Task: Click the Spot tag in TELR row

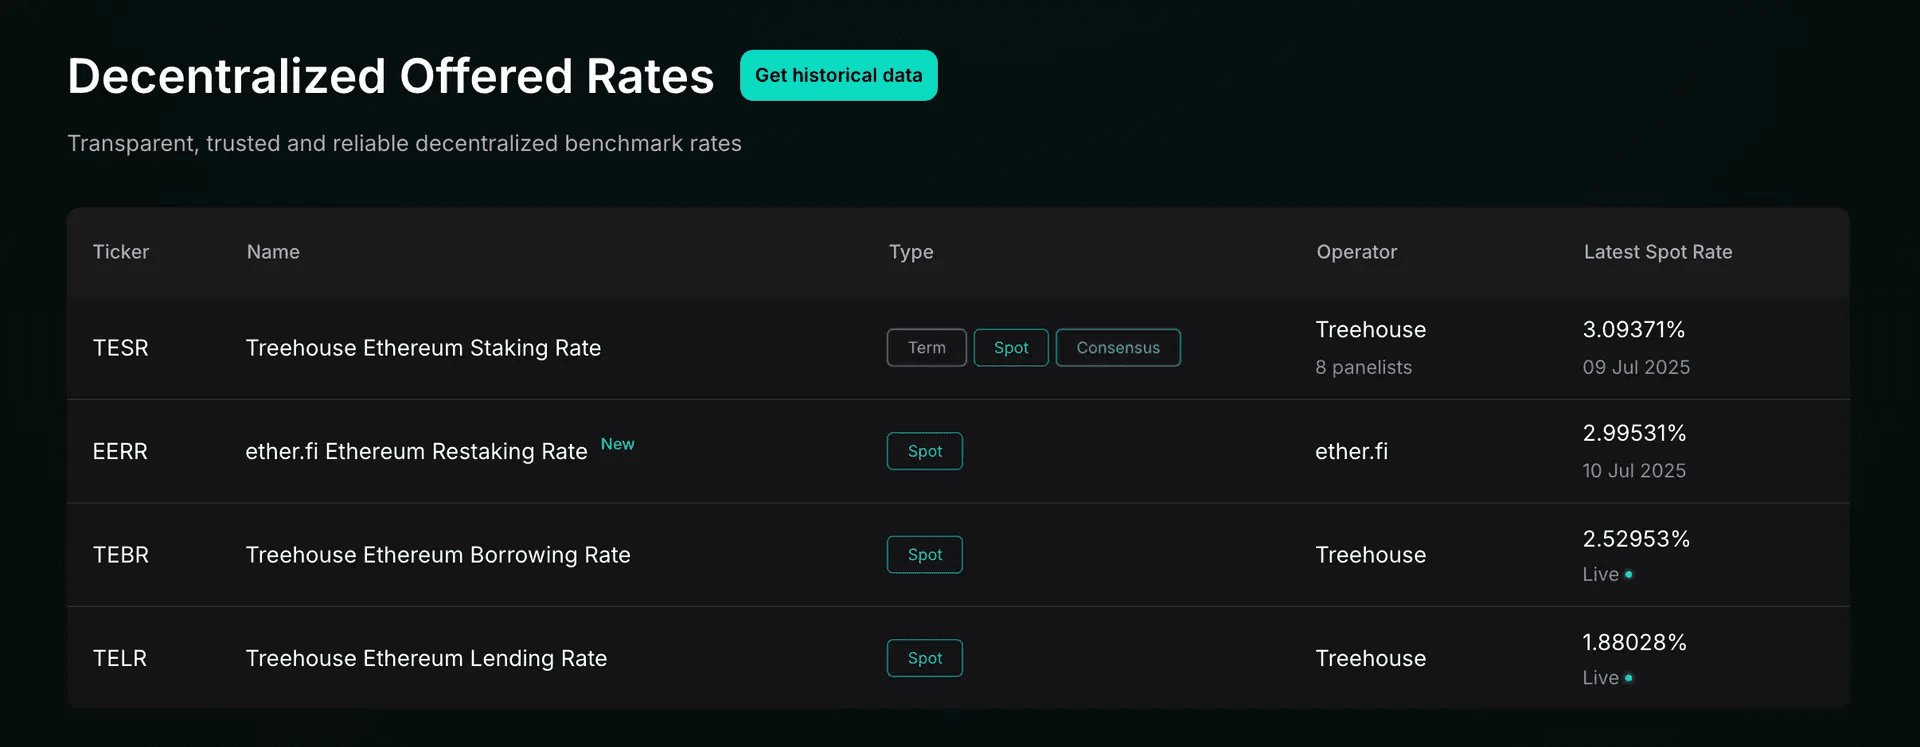Action: [925, 658]
